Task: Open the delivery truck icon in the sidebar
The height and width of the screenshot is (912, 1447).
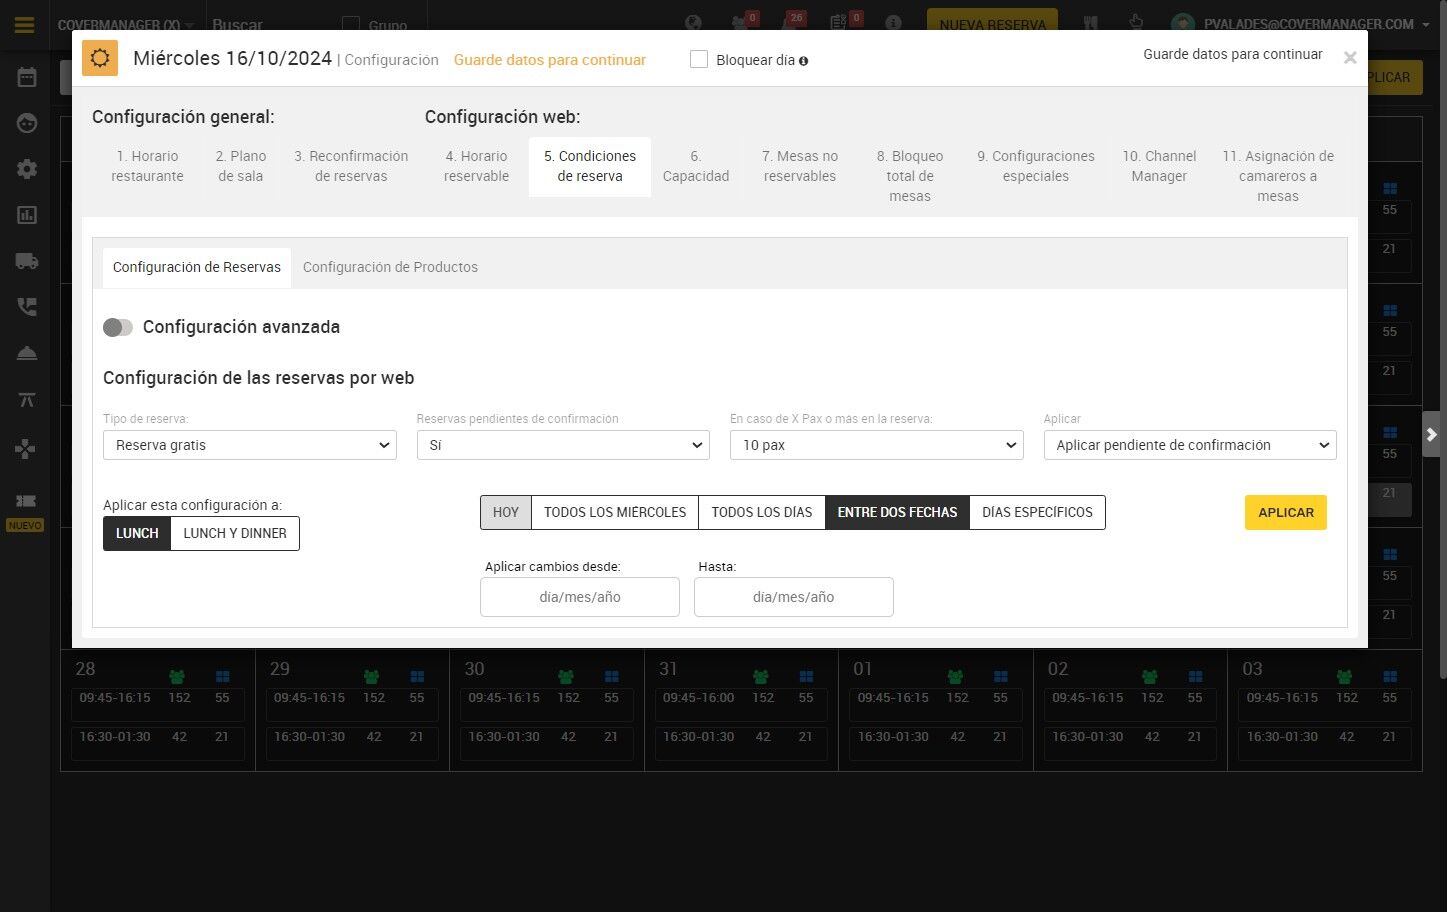Action: click(27, 261)
